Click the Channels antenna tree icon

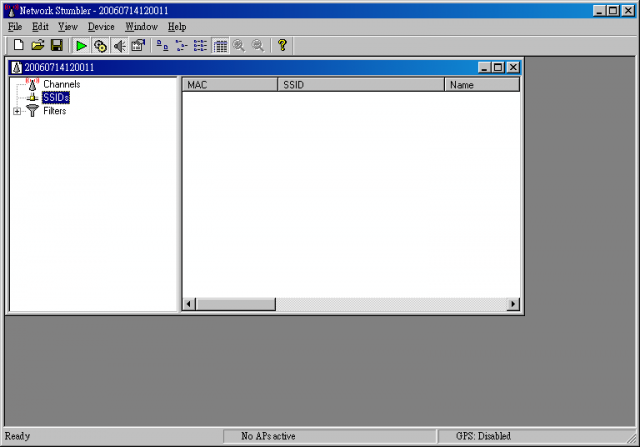coord(32,84)
